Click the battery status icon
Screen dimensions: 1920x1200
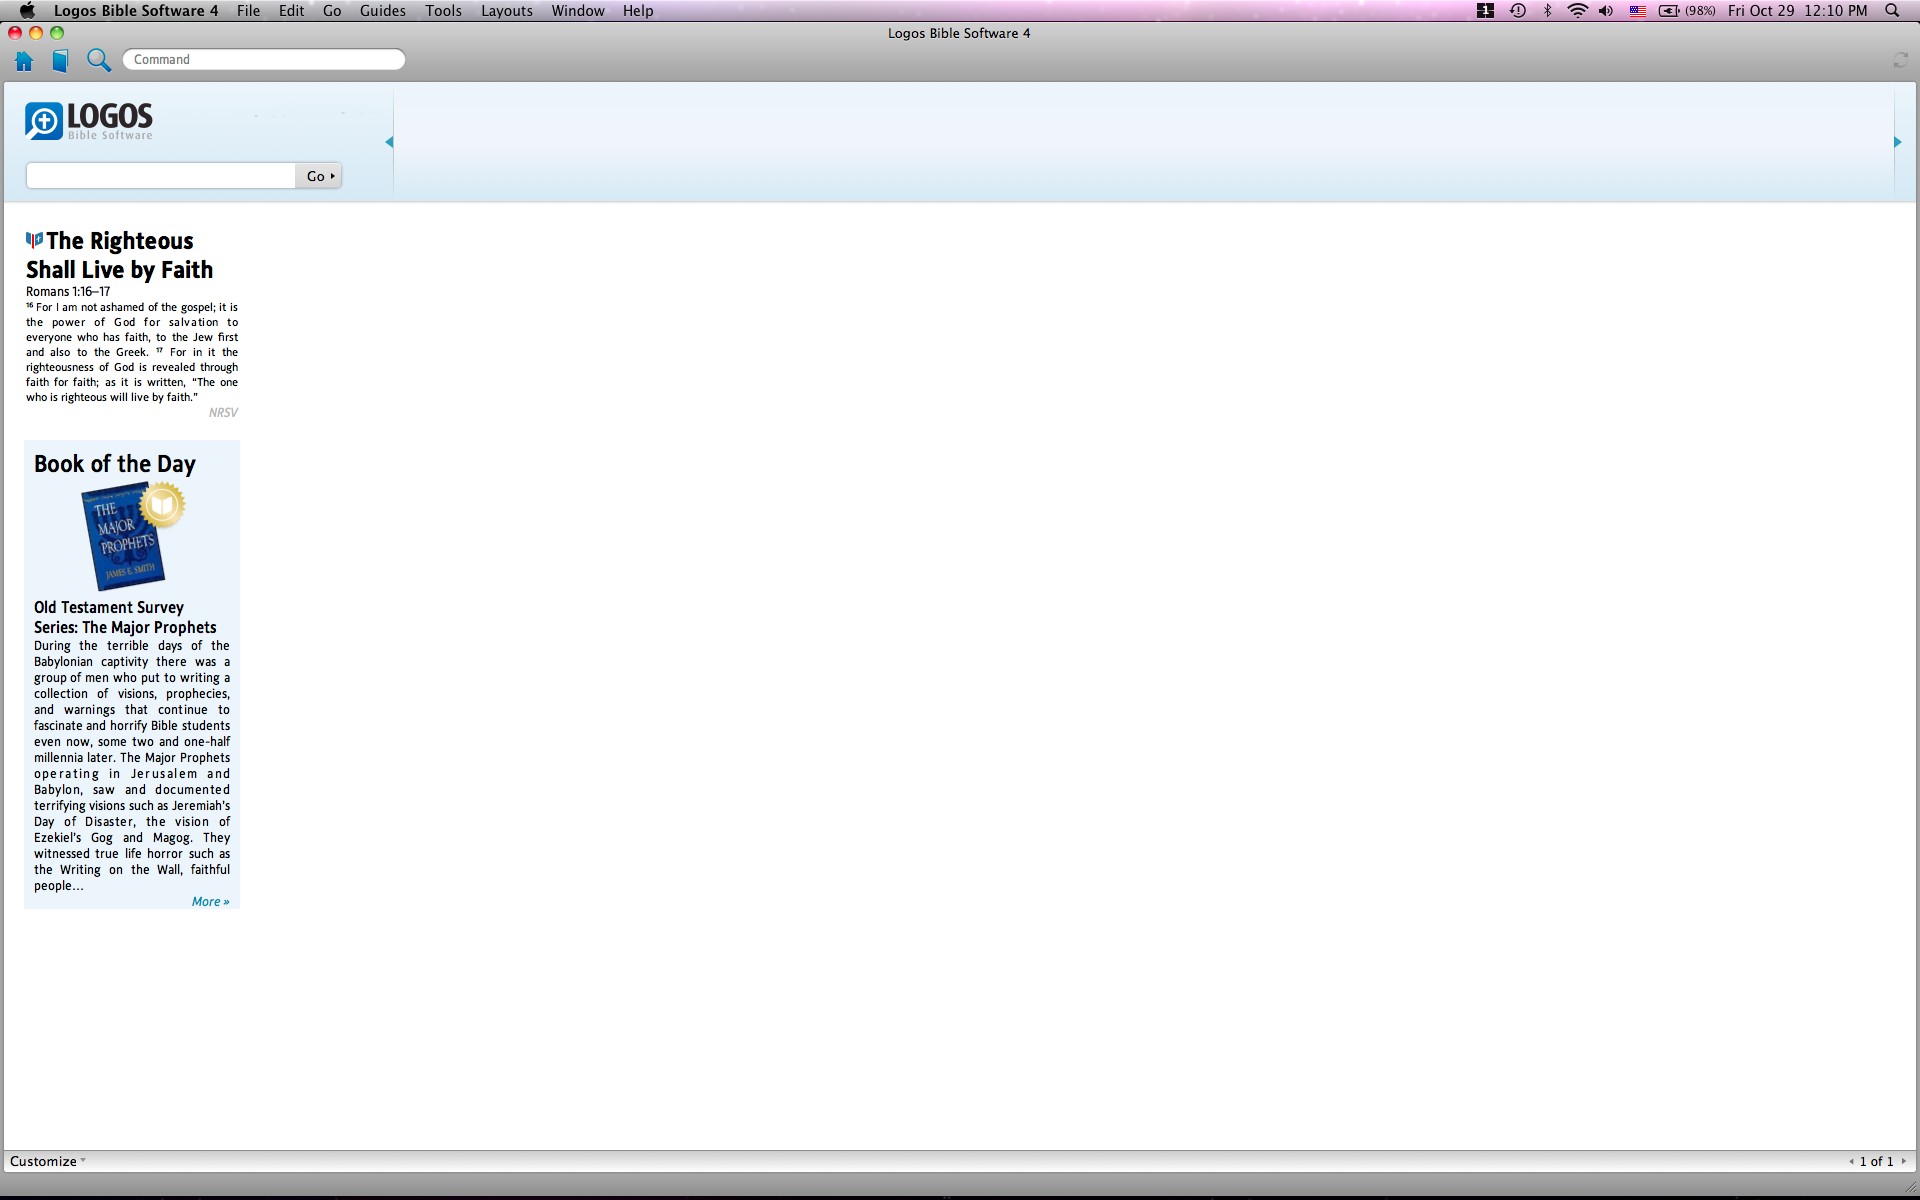[1686, 10]
